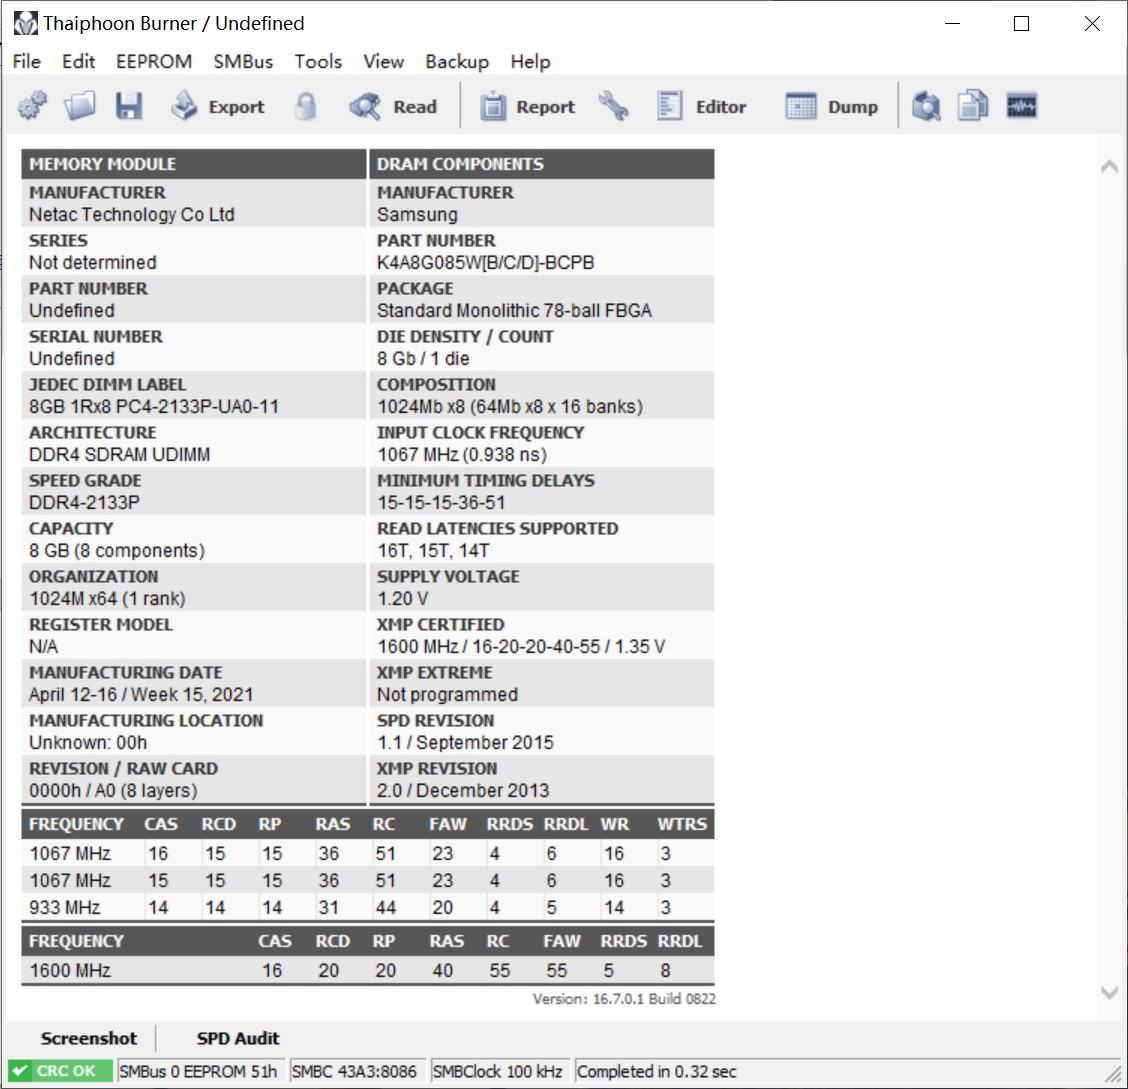Select the JEDEC label 8GB 1Rx8 PC4-2133P-UA0-11
Image resolution: width=1128 pixels, height=1089 pixels.
click(153, 406)
